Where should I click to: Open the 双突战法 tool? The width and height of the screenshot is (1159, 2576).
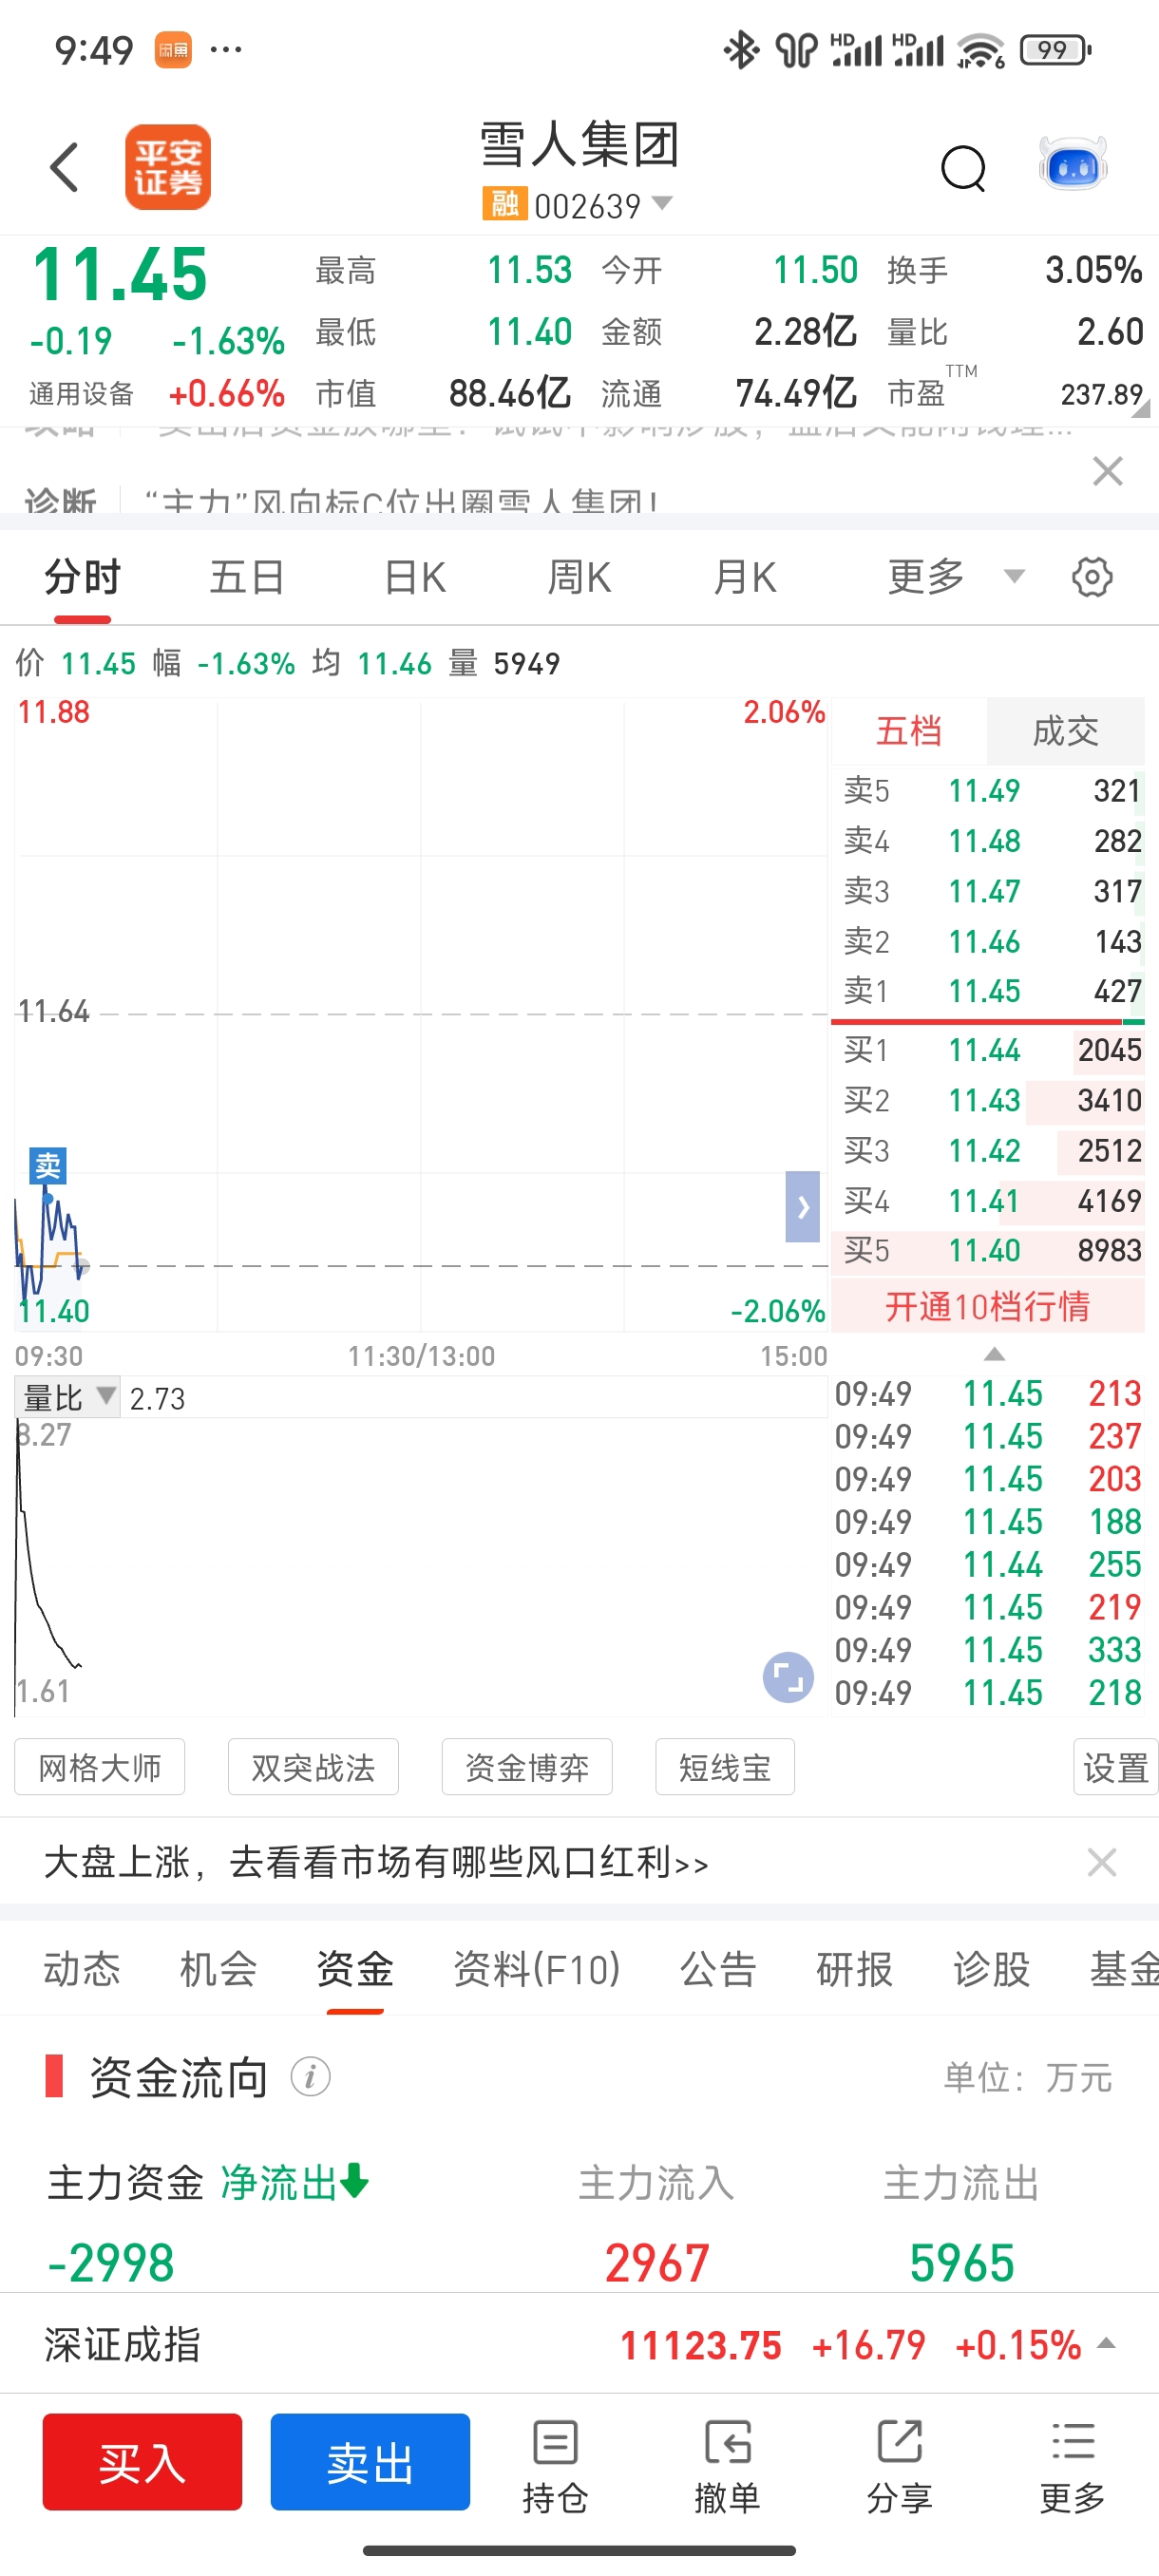pos(313,1767)
